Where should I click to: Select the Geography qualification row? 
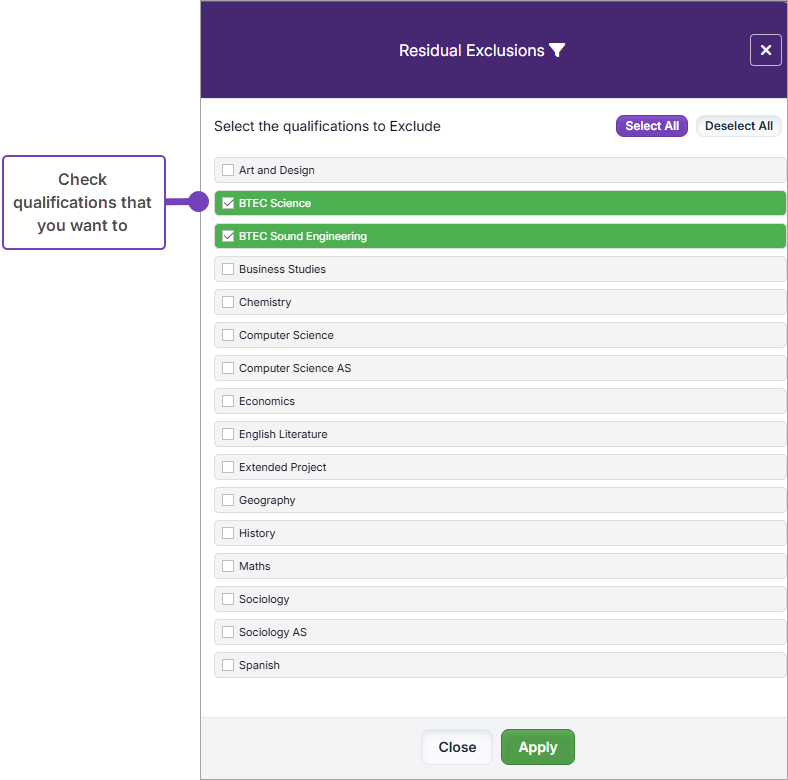500,500
